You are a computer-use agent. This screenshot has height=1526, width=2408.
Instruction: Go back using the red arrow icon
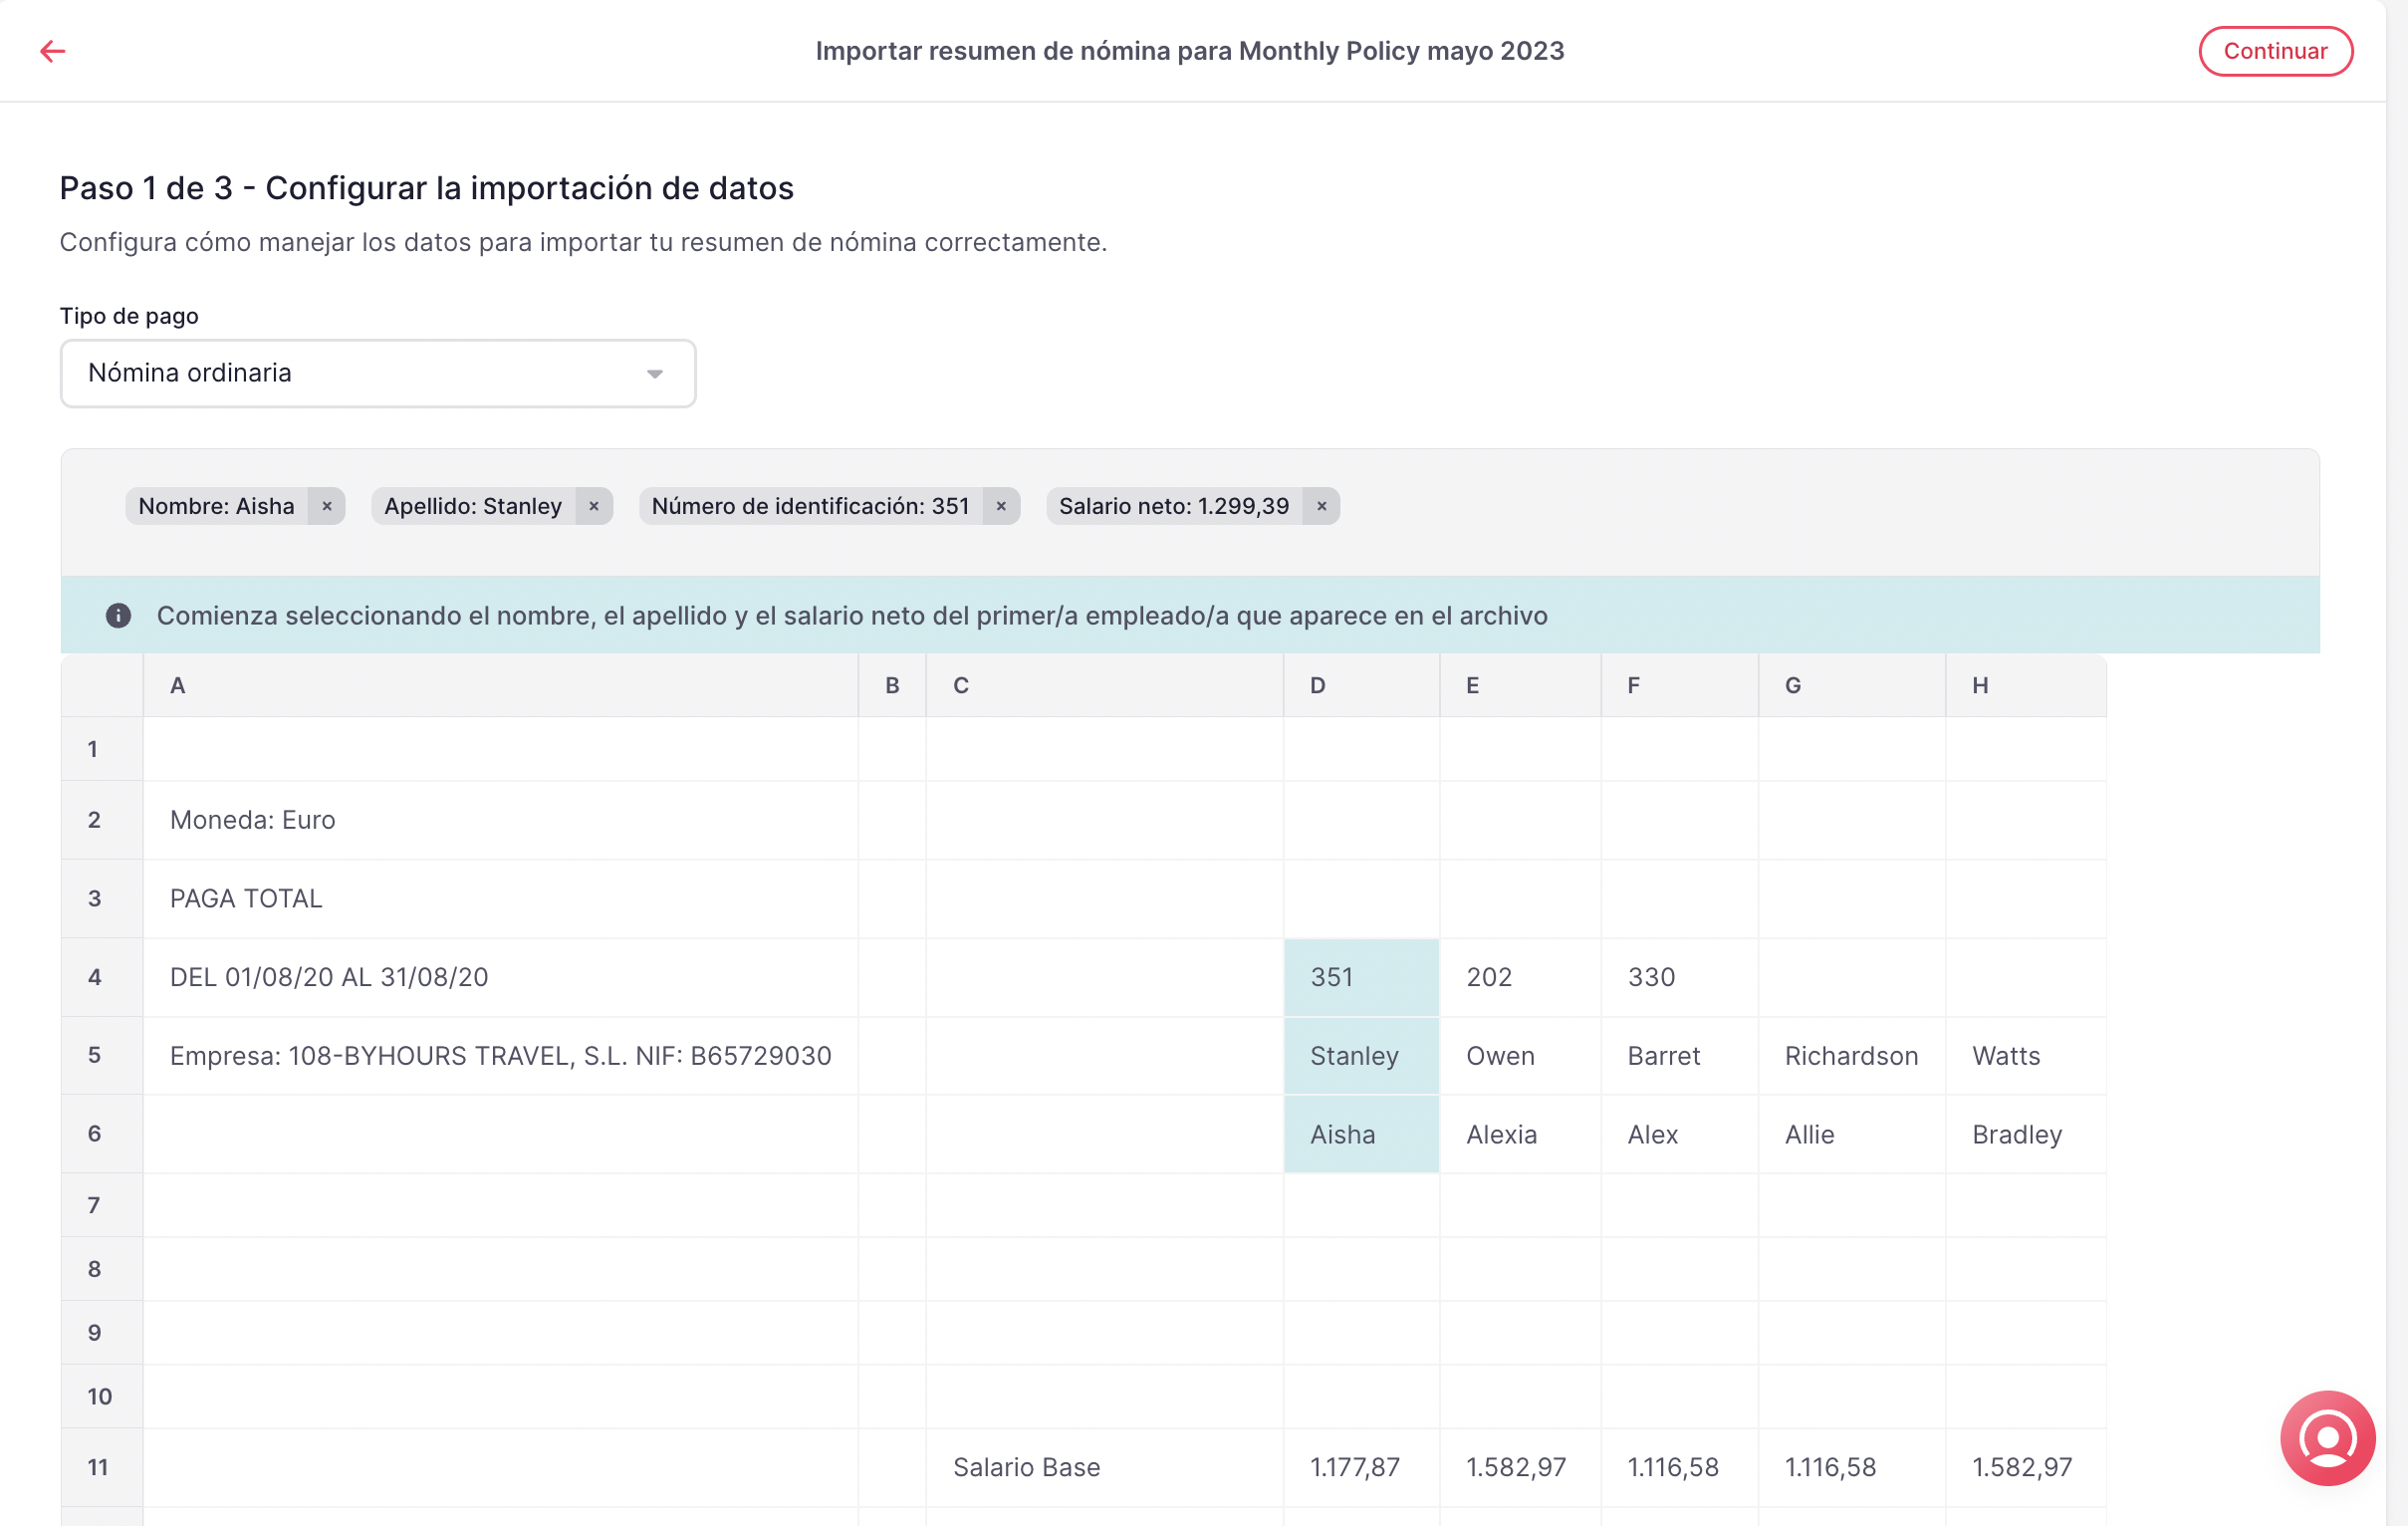tap(52, 51)
